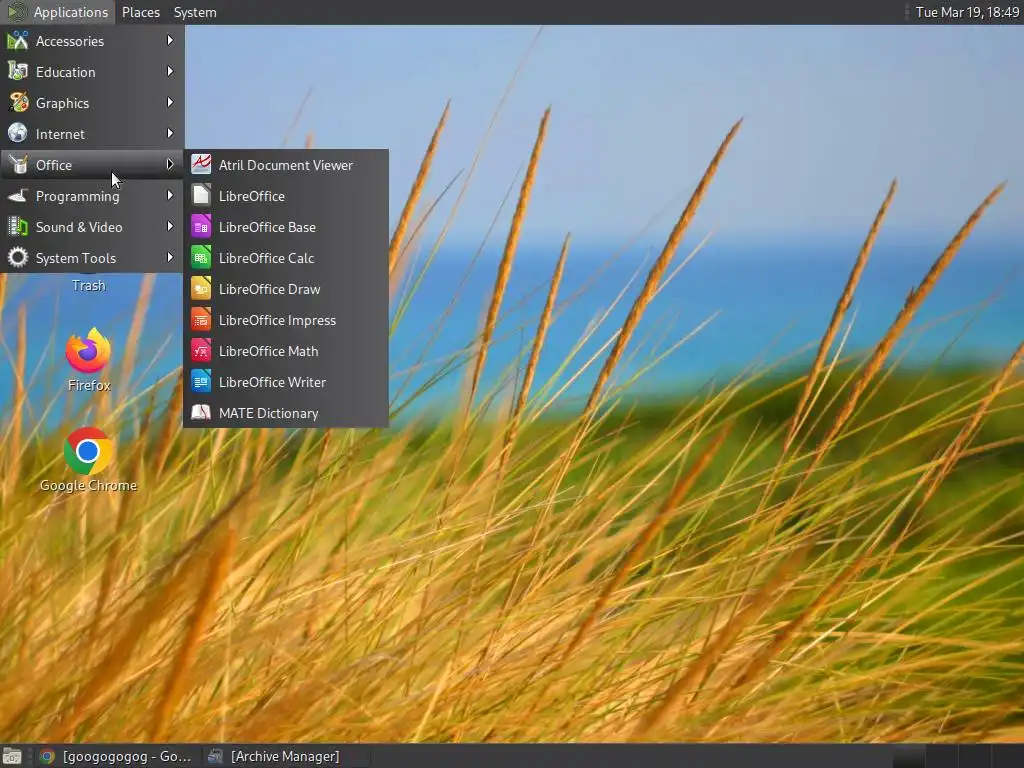1024x768 pixels.
Task: Click the LibreOffice start center icon
Action: (x=201, y=195)
